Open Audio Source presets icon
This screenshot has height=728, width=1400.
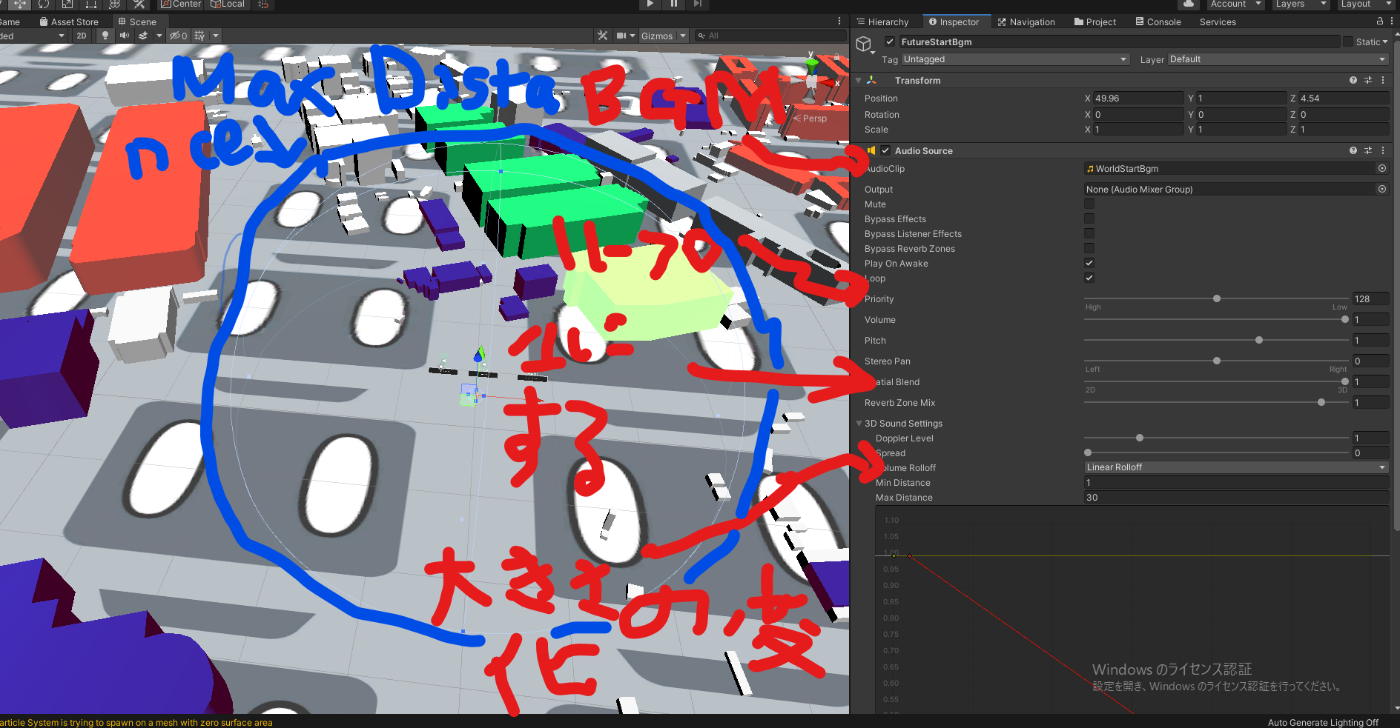(x=1369, y=150)
